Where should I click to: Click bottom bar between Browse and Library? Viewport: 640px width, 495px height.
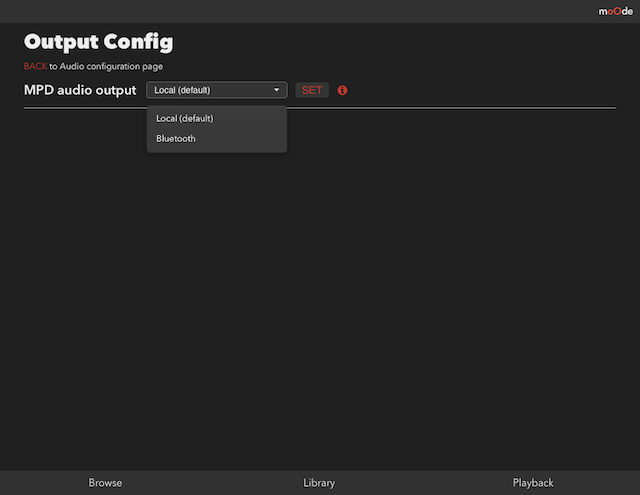212,483
